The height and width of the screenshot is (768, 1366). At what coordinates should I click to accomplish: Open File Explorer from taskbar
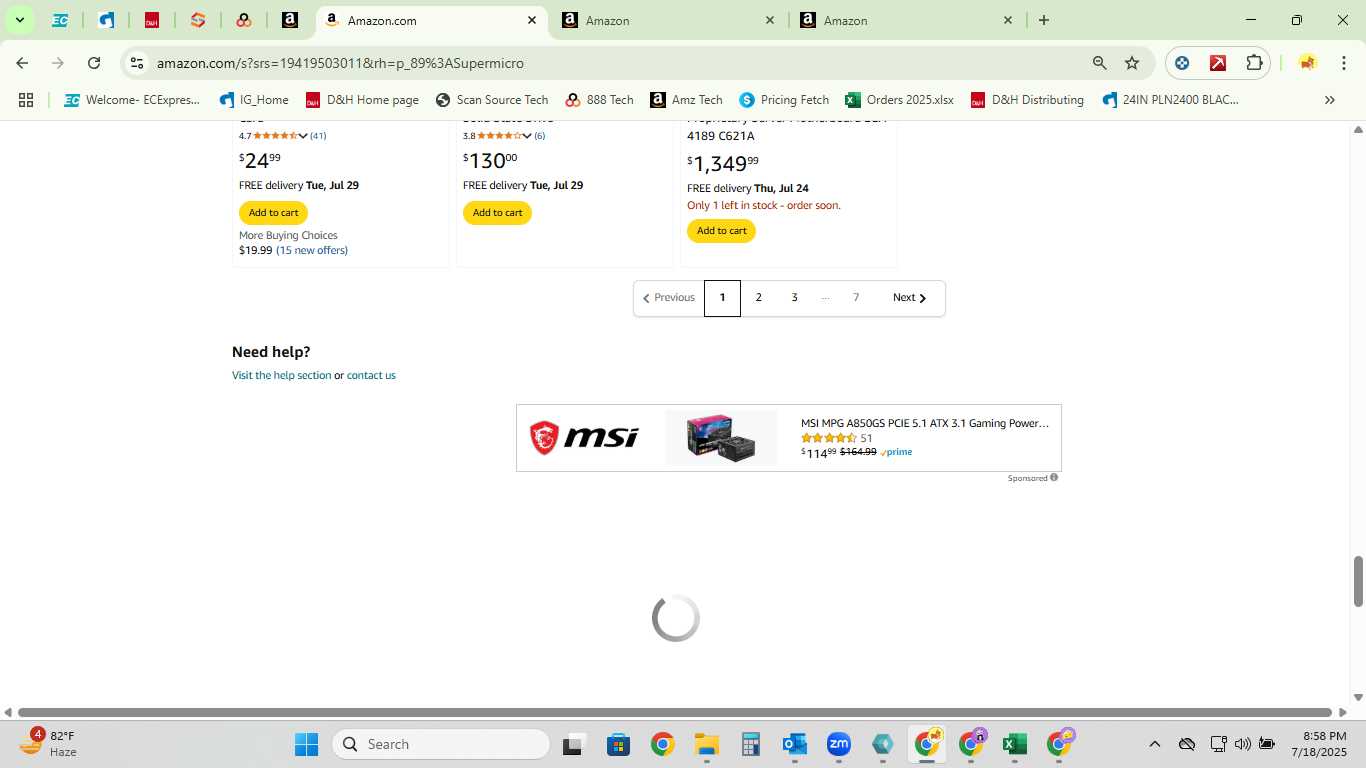click(707, 744)
